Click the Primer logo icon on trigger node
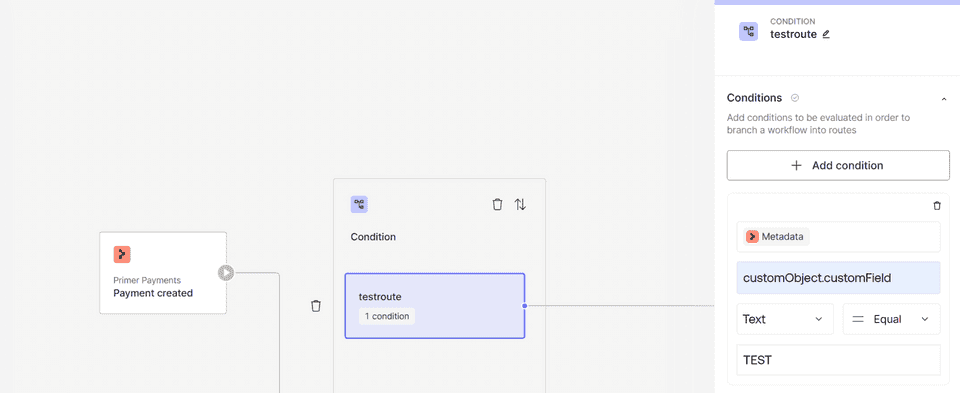Image resolution: width=960 pixels, height=393 pixels. [x=122, y=255]
